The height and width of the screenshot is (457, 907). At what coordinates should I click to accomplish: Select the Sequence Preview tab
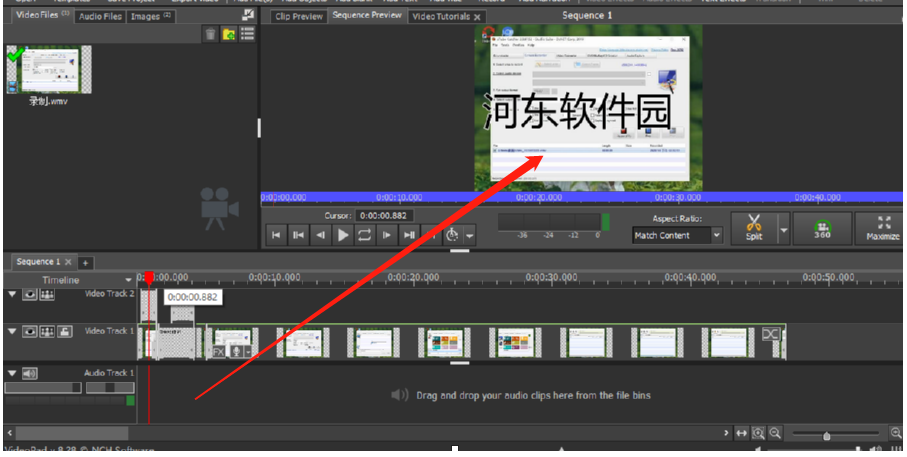click(x=367, y=15)
